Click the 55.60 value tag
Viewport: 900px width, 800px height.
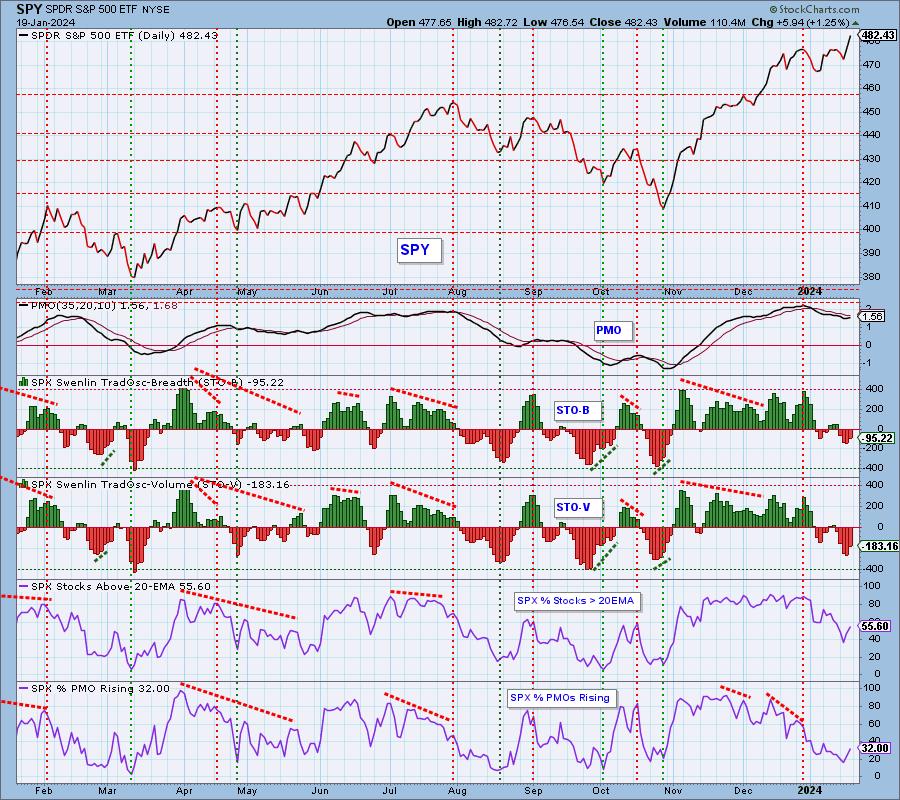point(875,626)
